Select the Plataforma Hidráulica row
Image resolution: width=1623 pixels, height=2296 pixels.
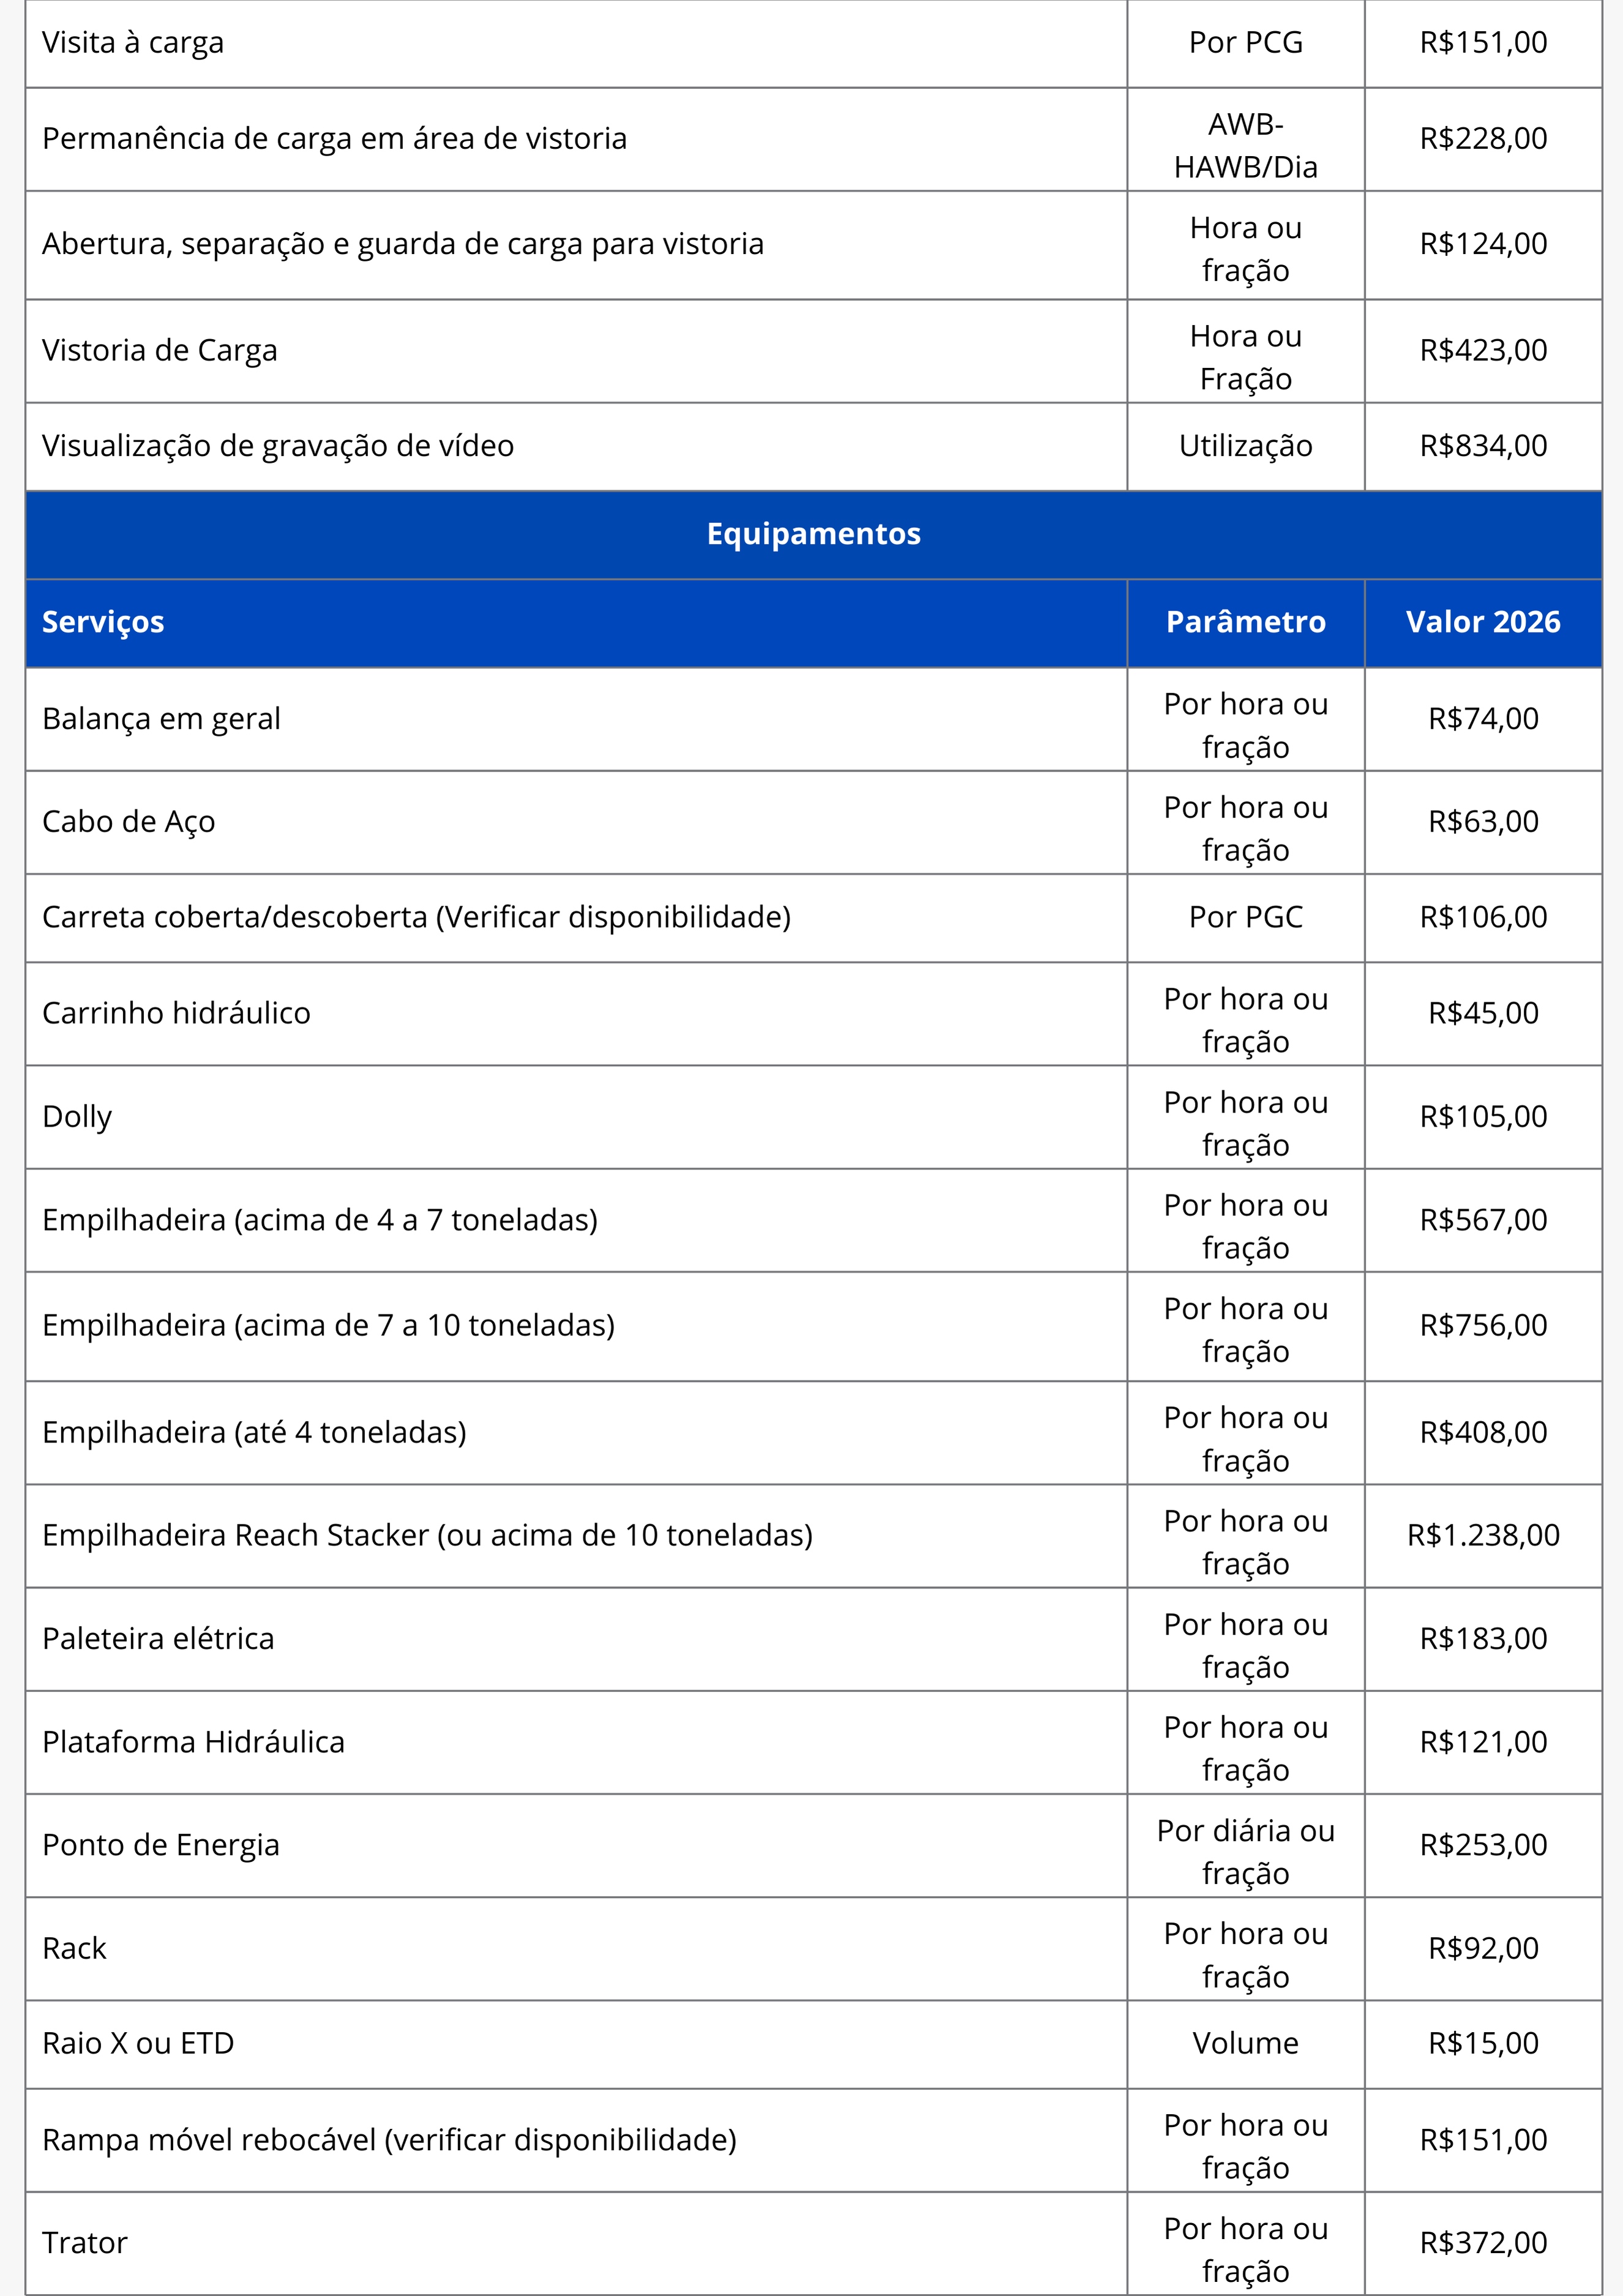coord(813,1742)
